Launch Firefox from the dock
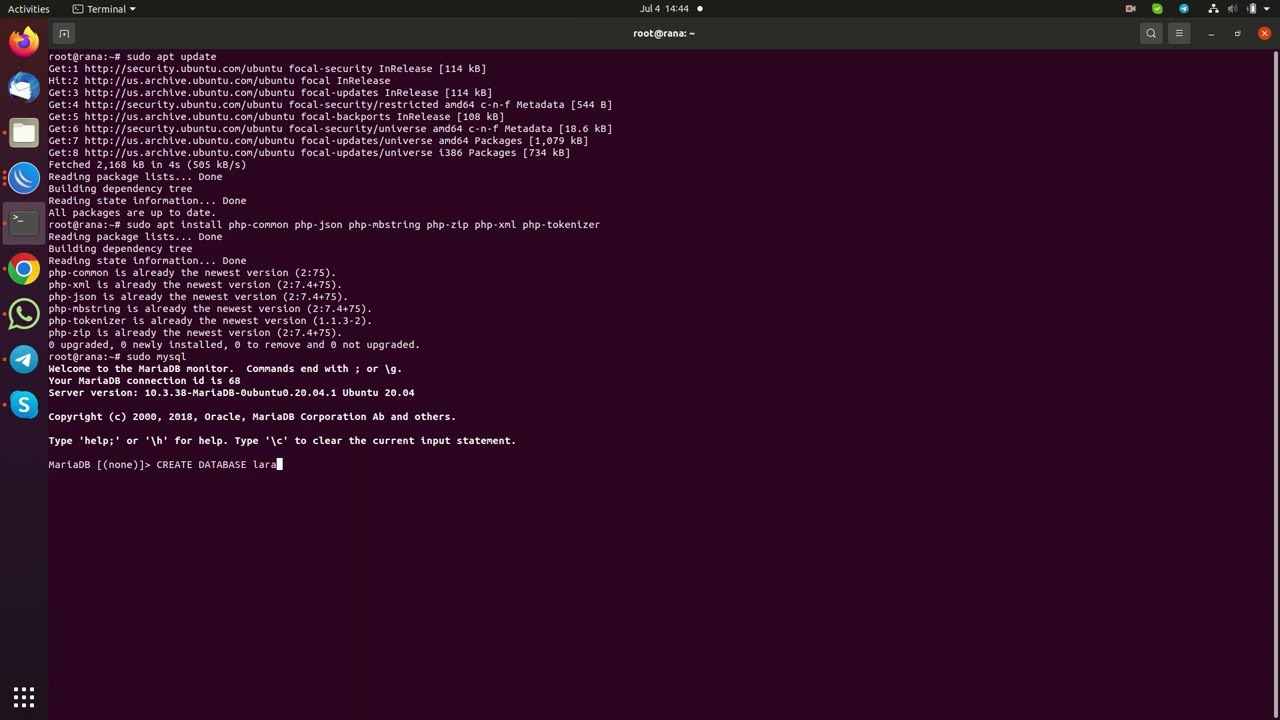 [x=24, y=42]
